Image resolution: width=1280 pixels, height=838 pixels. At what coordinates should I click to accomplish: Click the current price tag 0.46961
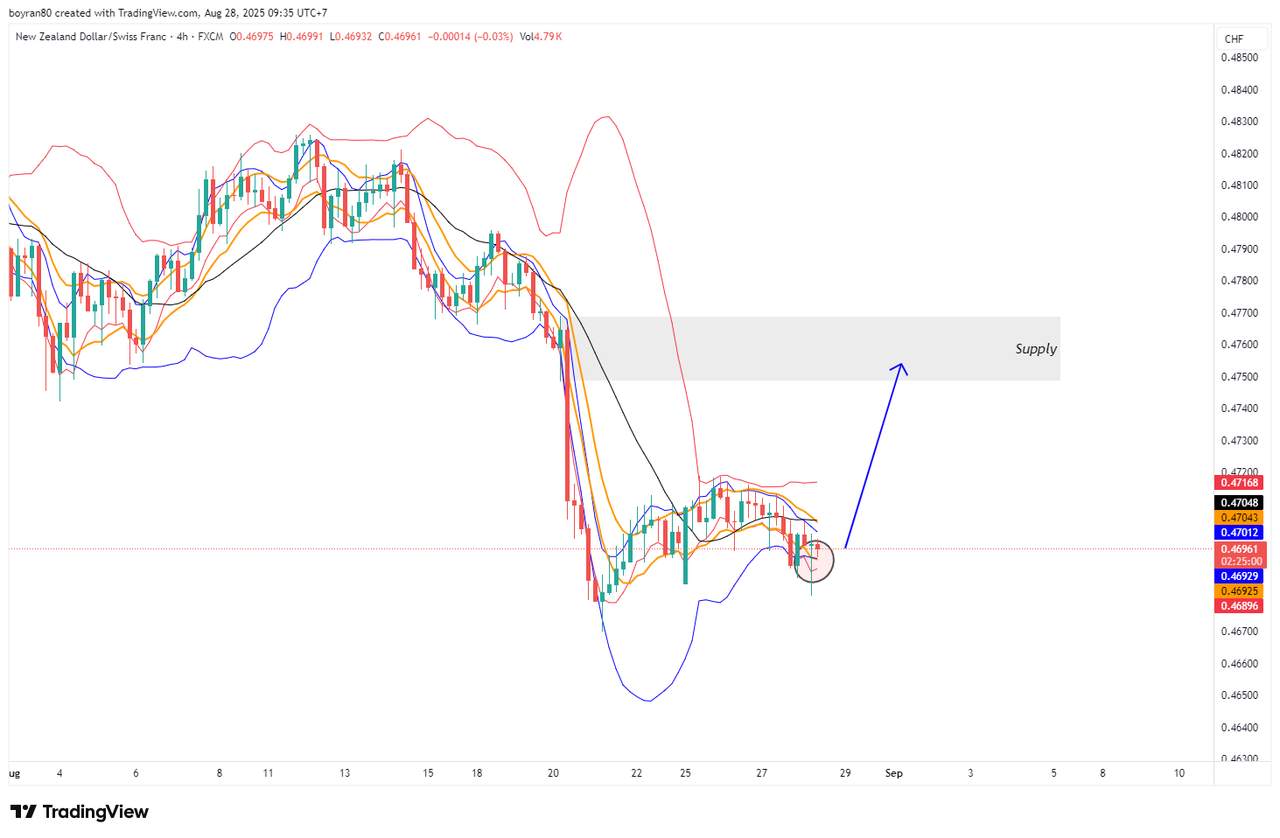(x=1240, y=549)
